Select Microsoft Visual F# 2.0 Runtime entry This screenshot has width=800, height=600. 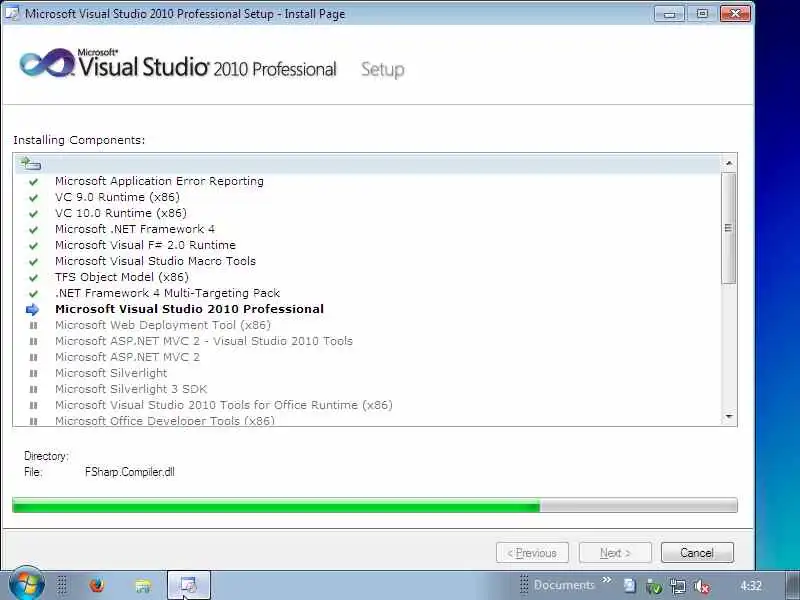coord(145,245)
